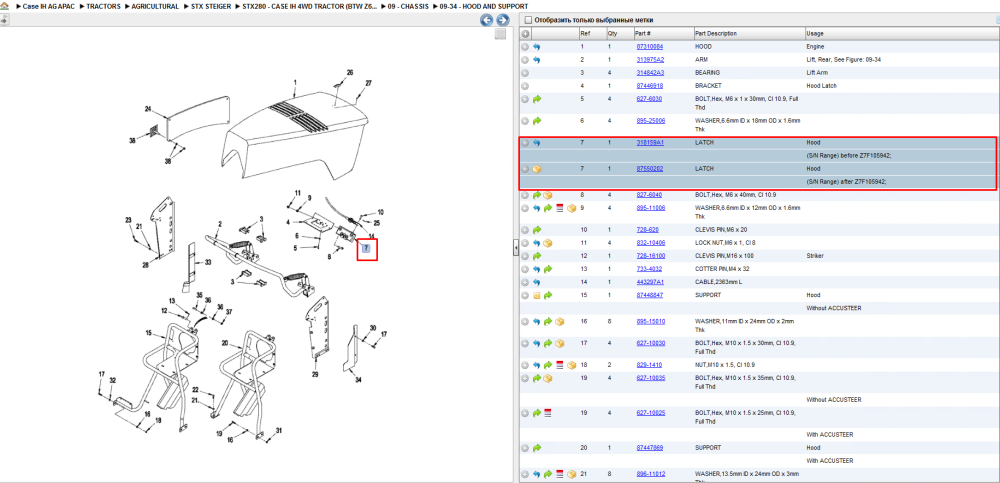Click green forward arrow for part 895-25006
Image resolution: width=1000 pixels, height=483 pixels.
536,121
